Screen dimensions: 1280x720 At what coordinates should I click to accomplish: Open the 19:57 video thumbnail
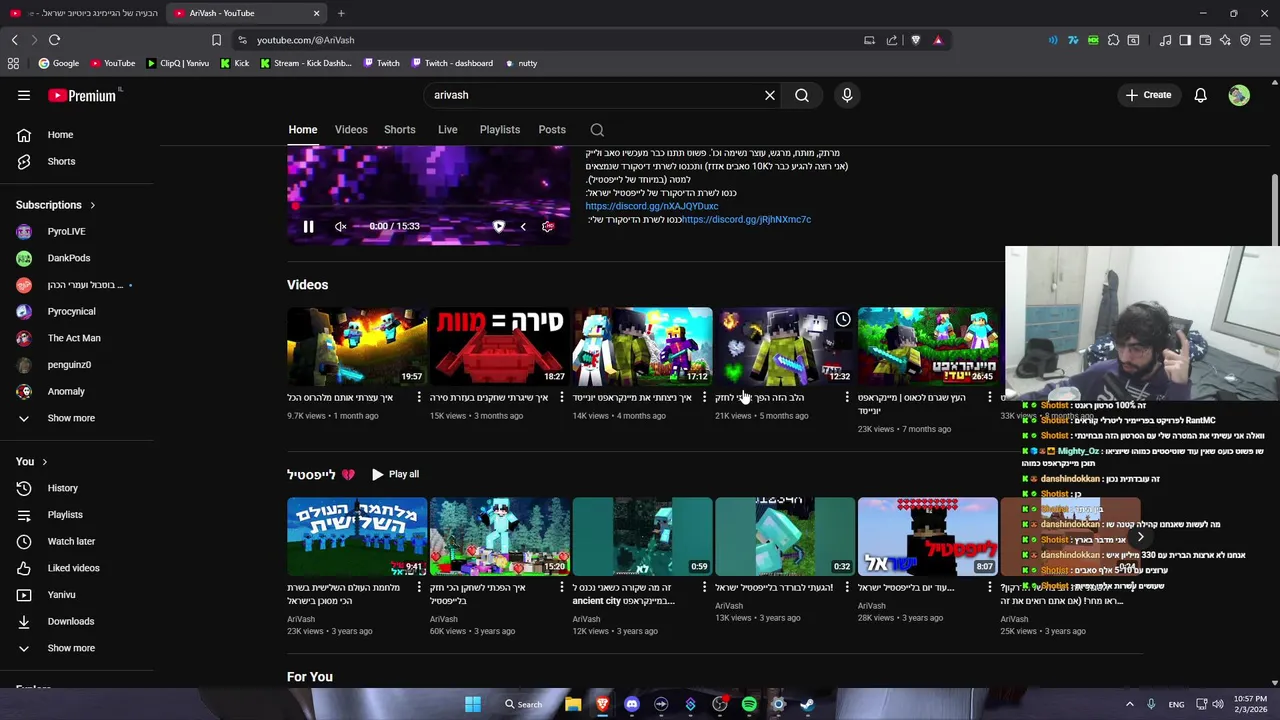click(357, 346)
